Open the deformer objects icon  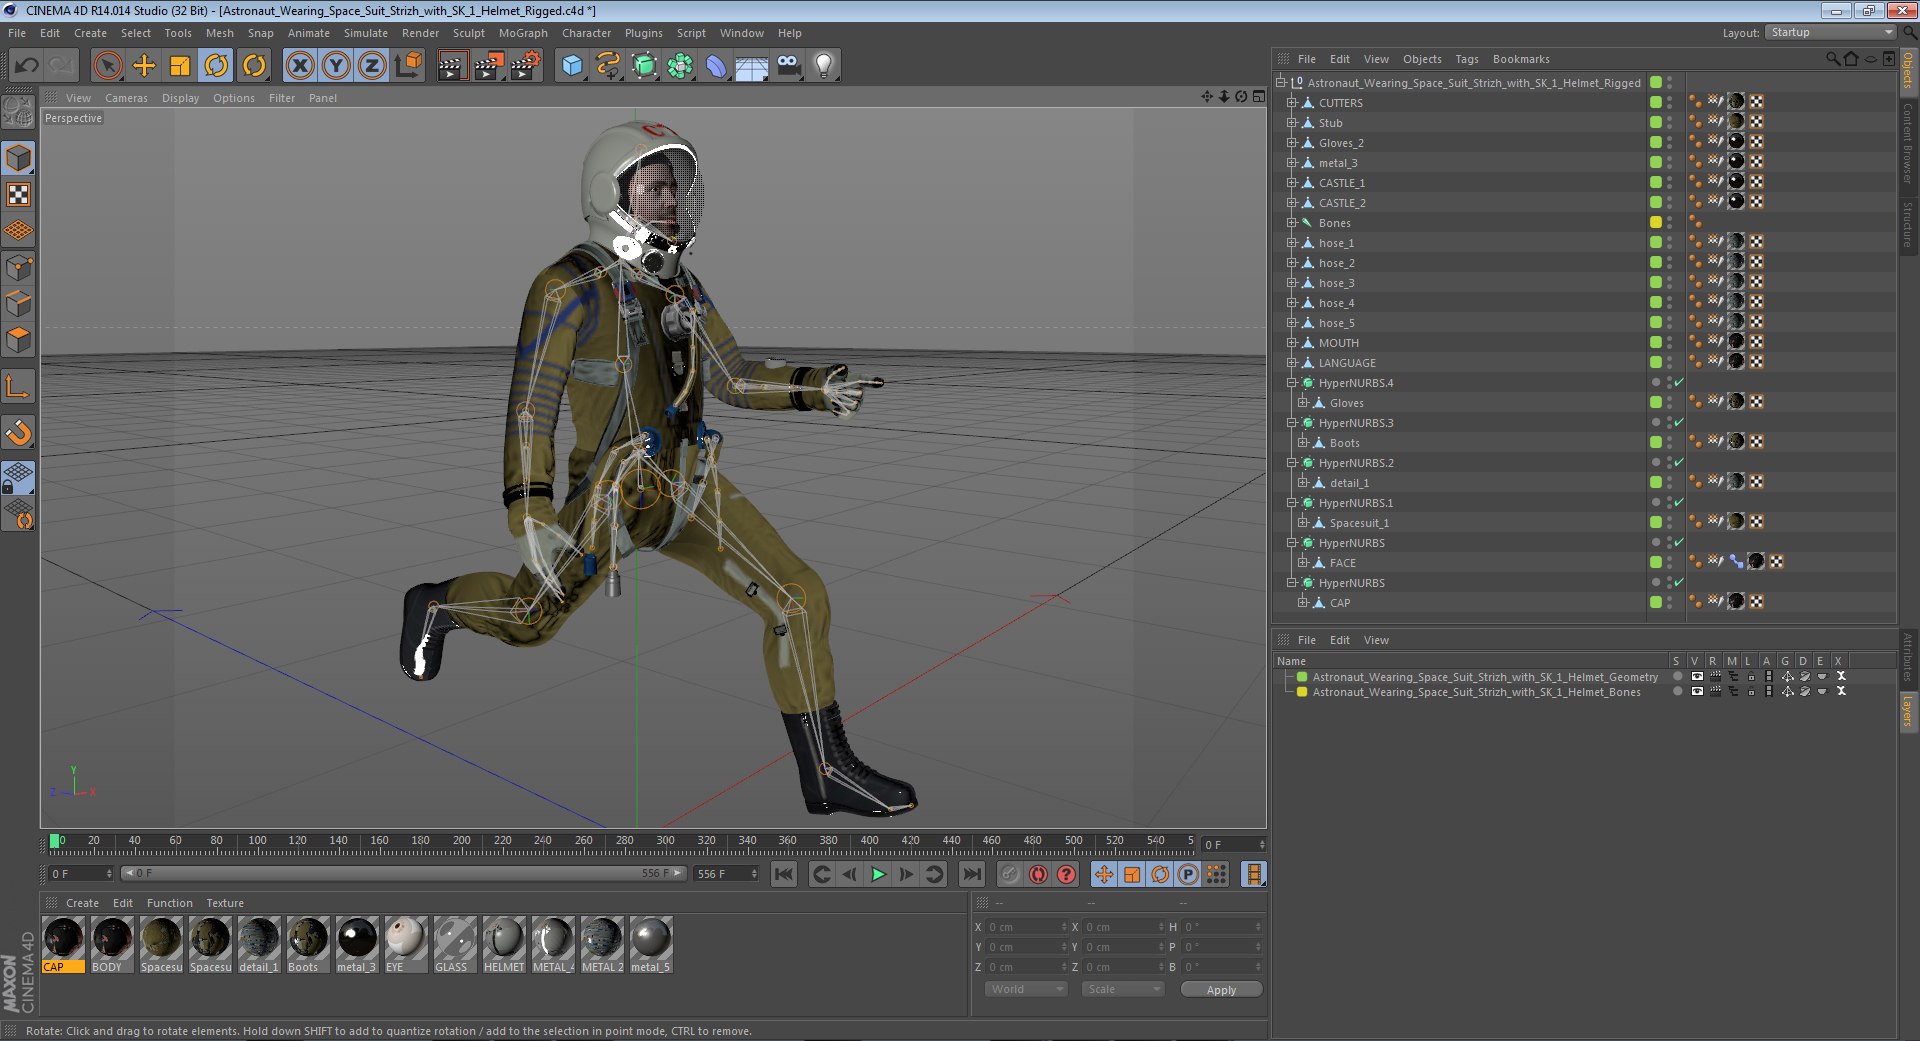click(x=716, y=66)
